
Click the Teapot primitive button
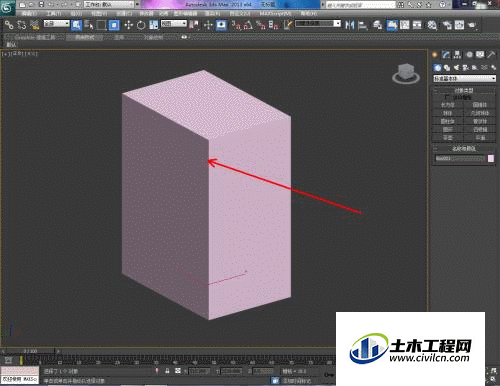448,138
